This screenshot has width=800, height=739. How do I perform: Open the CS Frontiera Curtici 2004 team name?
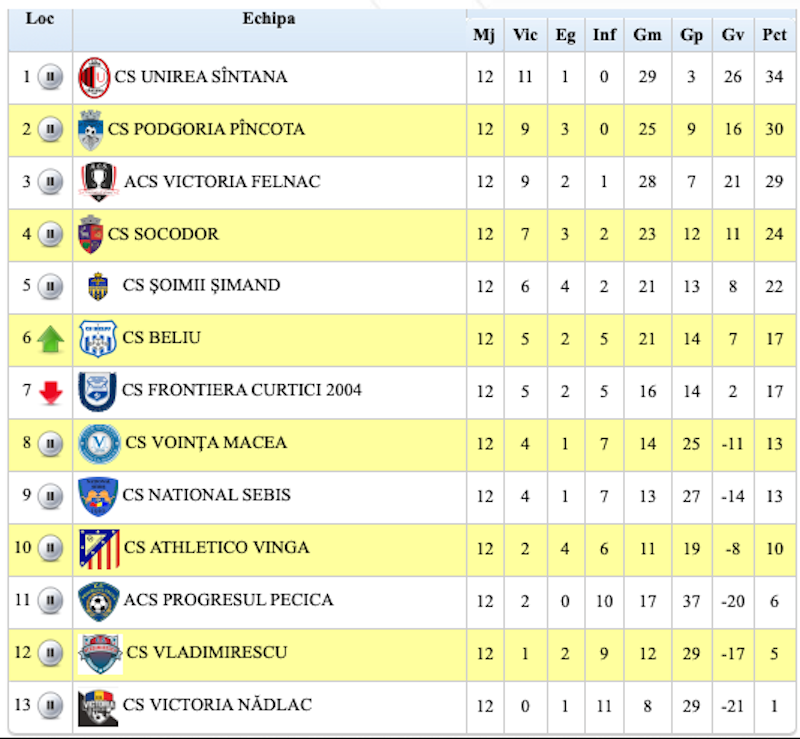coord(242,390)
